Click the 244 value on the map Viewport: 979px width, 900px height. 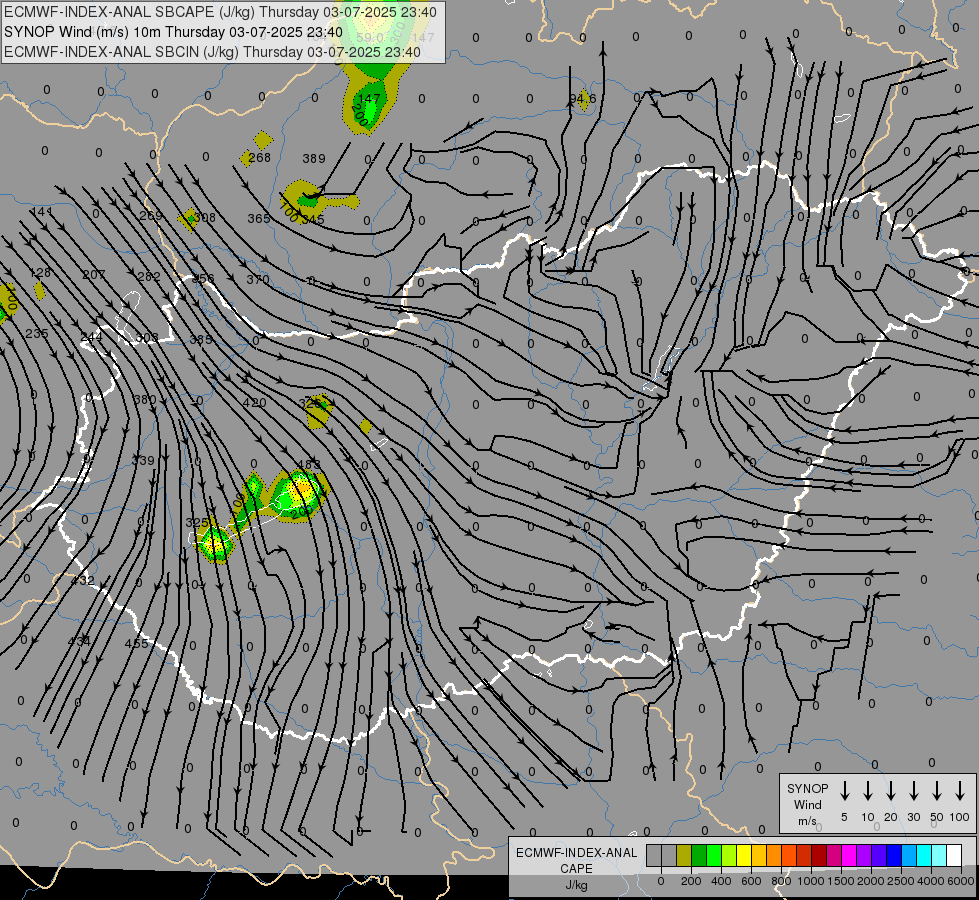92,337
